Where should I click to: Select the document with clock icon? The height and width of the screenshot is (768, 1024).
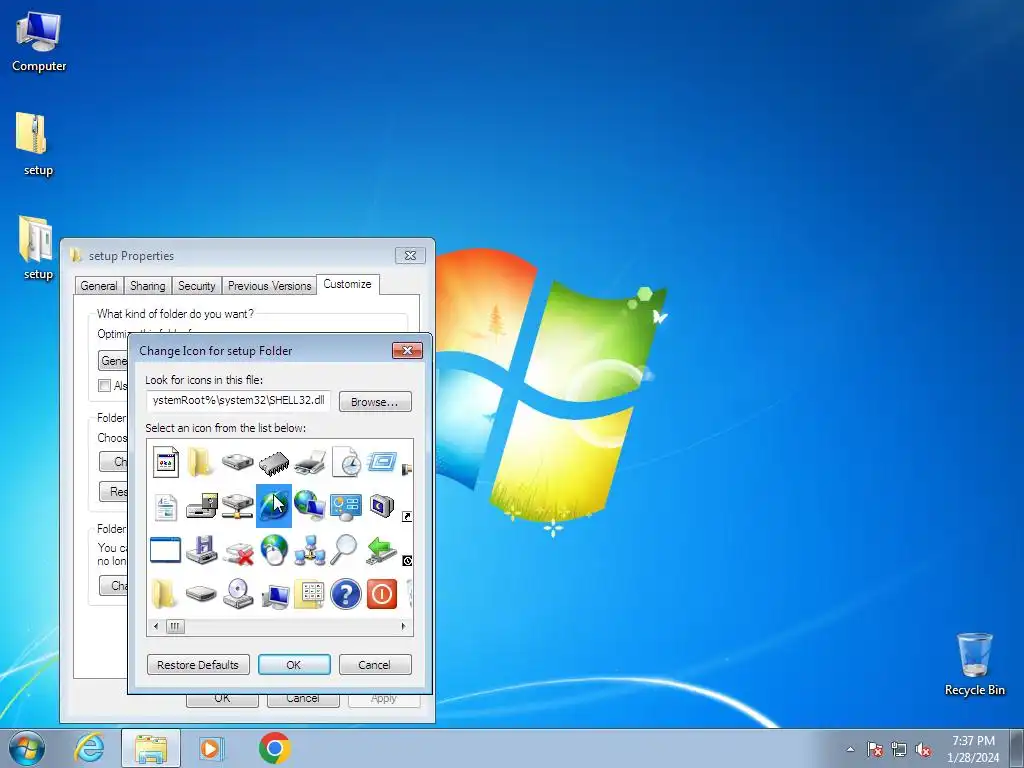pos(346,462)
